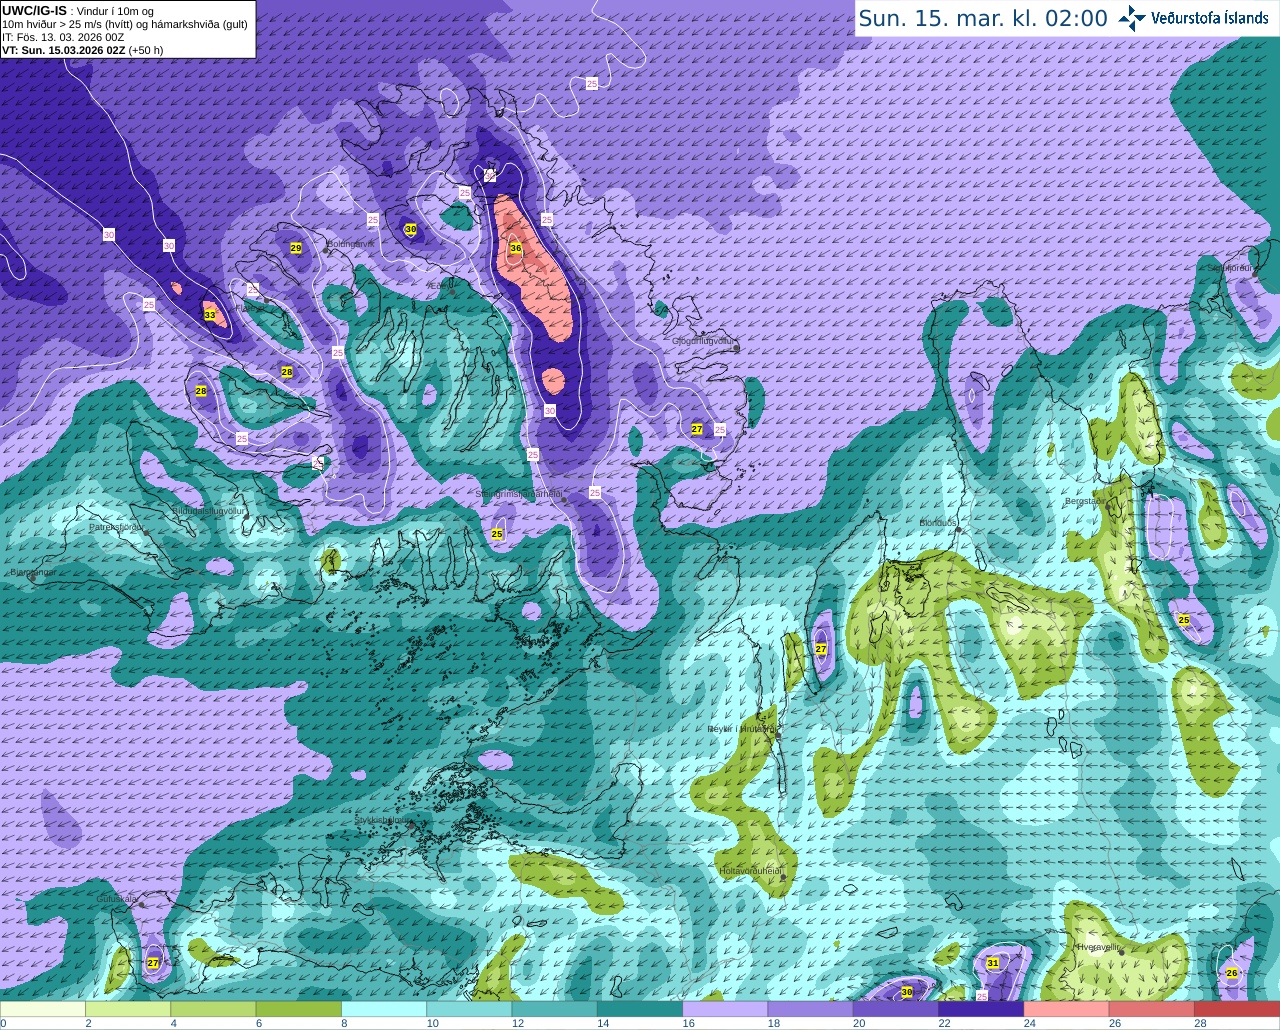1280x1030 pixels.
Task: Pick the legend swatch between 12 and 14
Action: click(x=555, y=1009)
